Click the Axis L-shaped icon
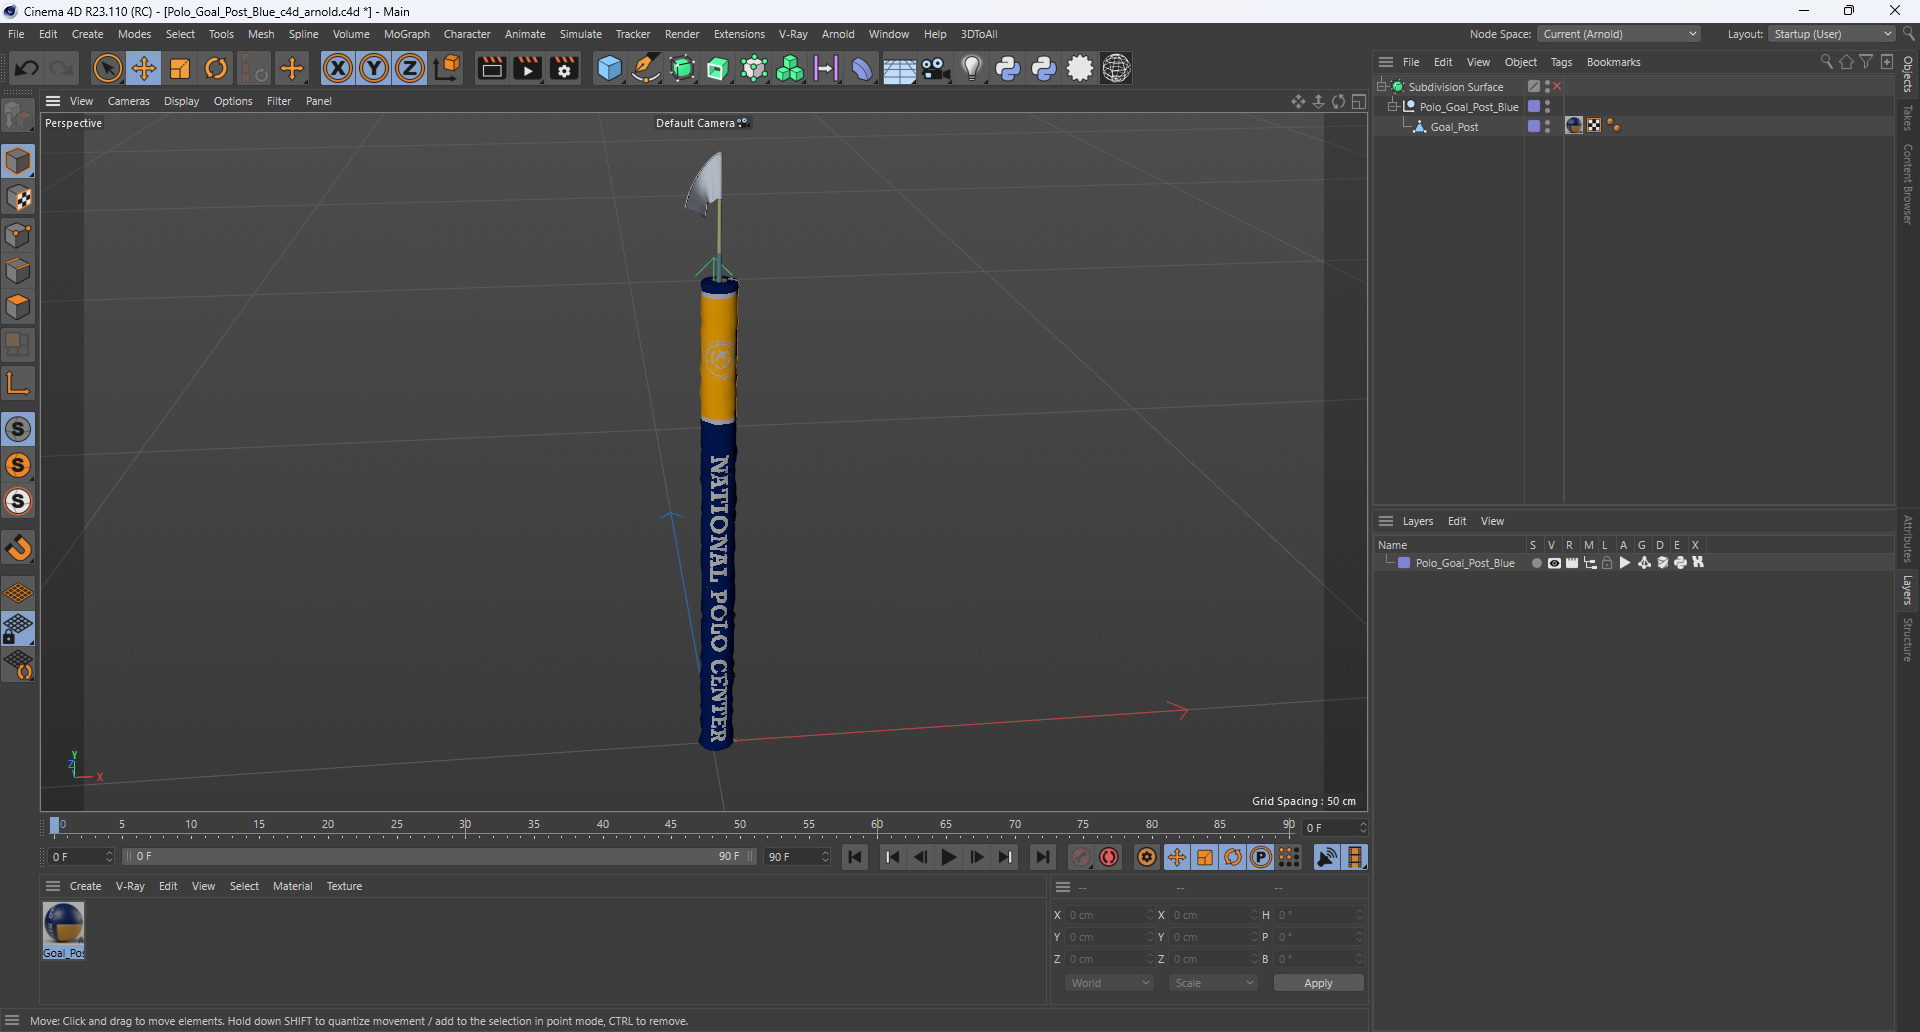The height and width of the screenshot is (1032, 1920). pyautogui.click(x=18, y=383)
